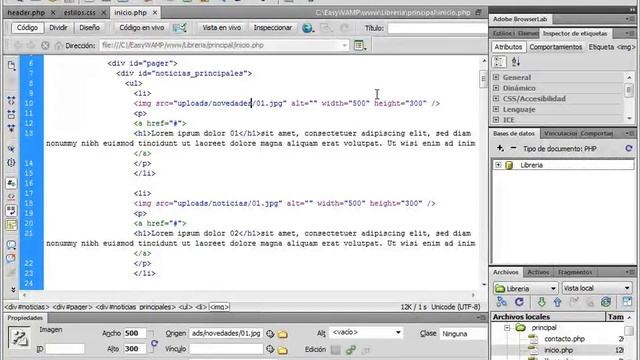Remove database connection with minus icon

pyautogui.click(x=513, y=148)
